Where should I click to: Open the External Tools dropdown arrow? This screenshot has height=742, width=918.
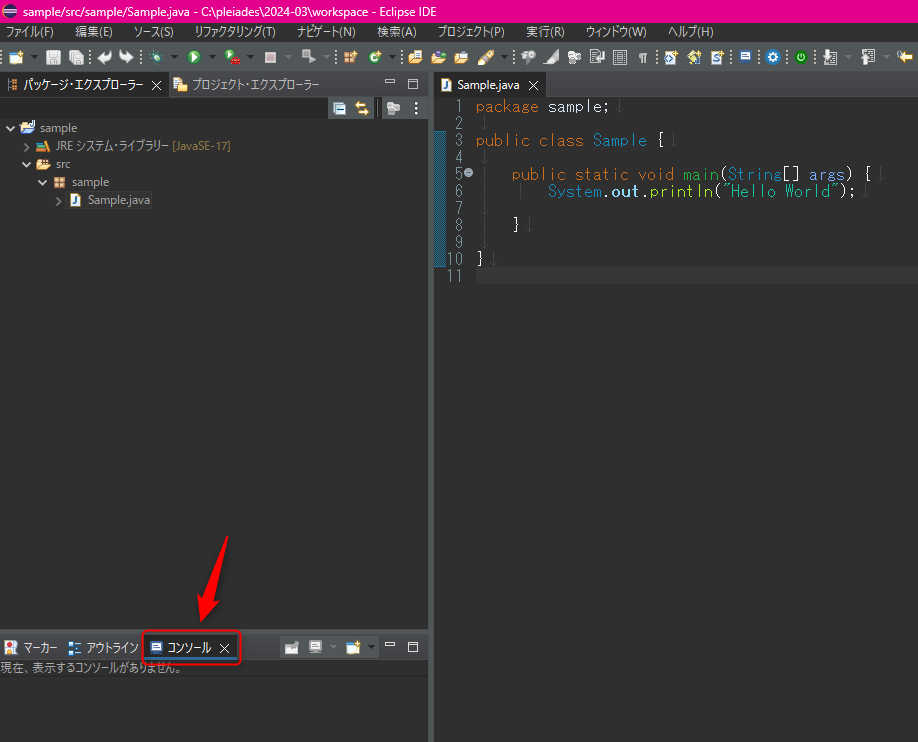coord(251,57)
